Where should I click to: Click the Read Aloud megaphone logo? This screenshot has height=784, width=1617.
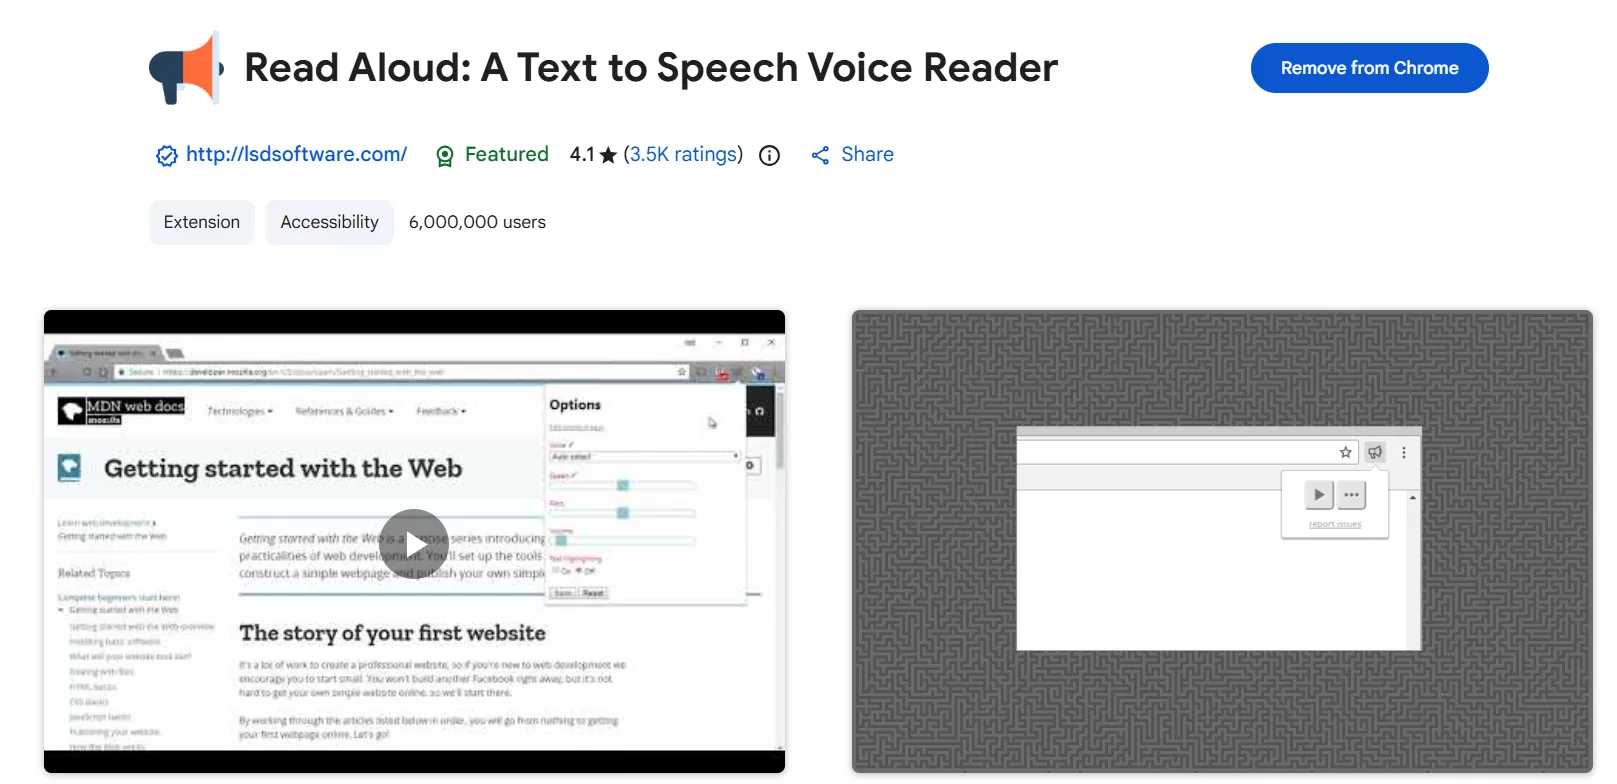[x=186, y=68]
